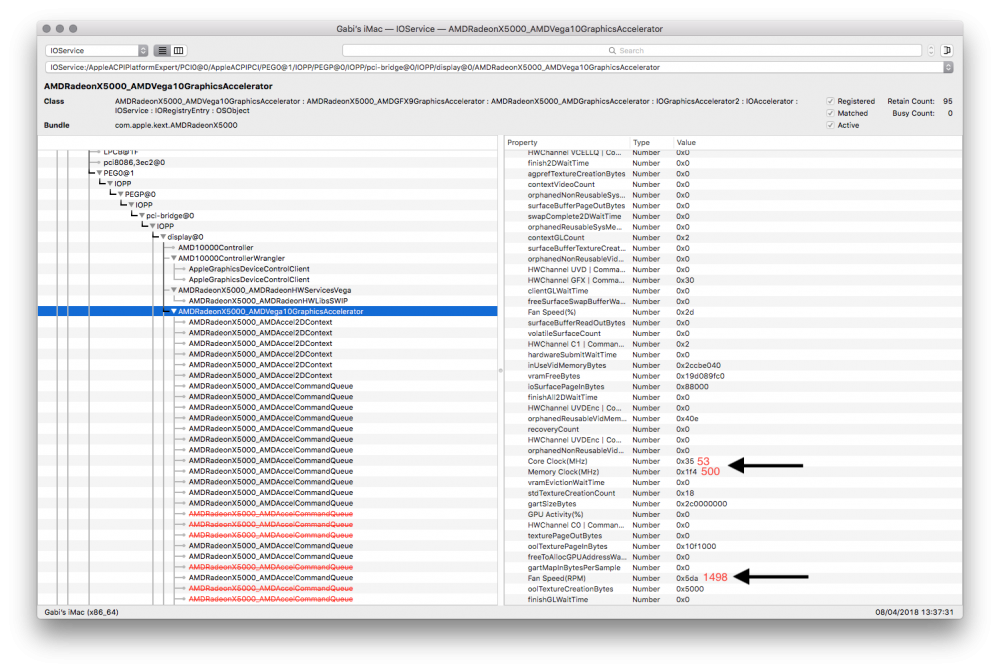Select the gartMapInBytesPerSample property row
Screen dimensions: 1000x672
click(x=733, y=567)
